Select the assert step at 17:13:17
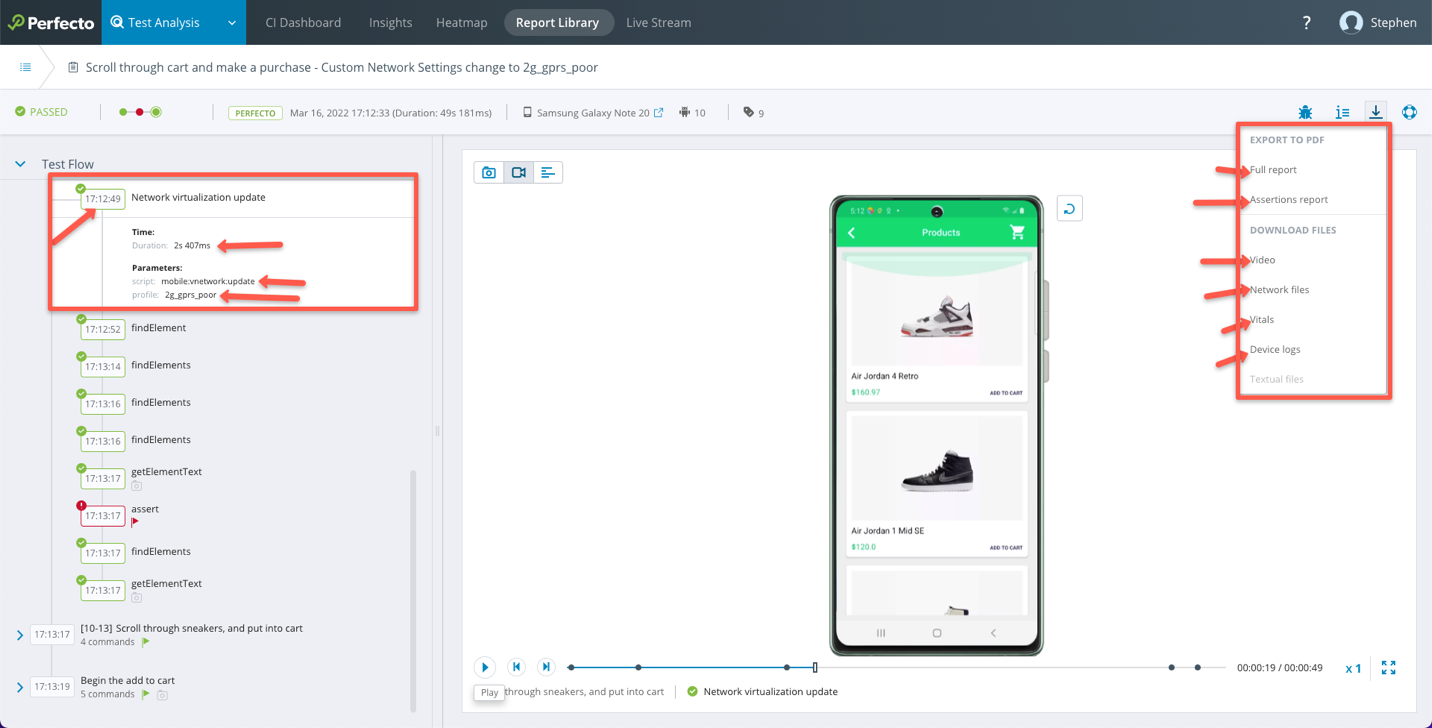1432x728 pixels. point(145,509)
